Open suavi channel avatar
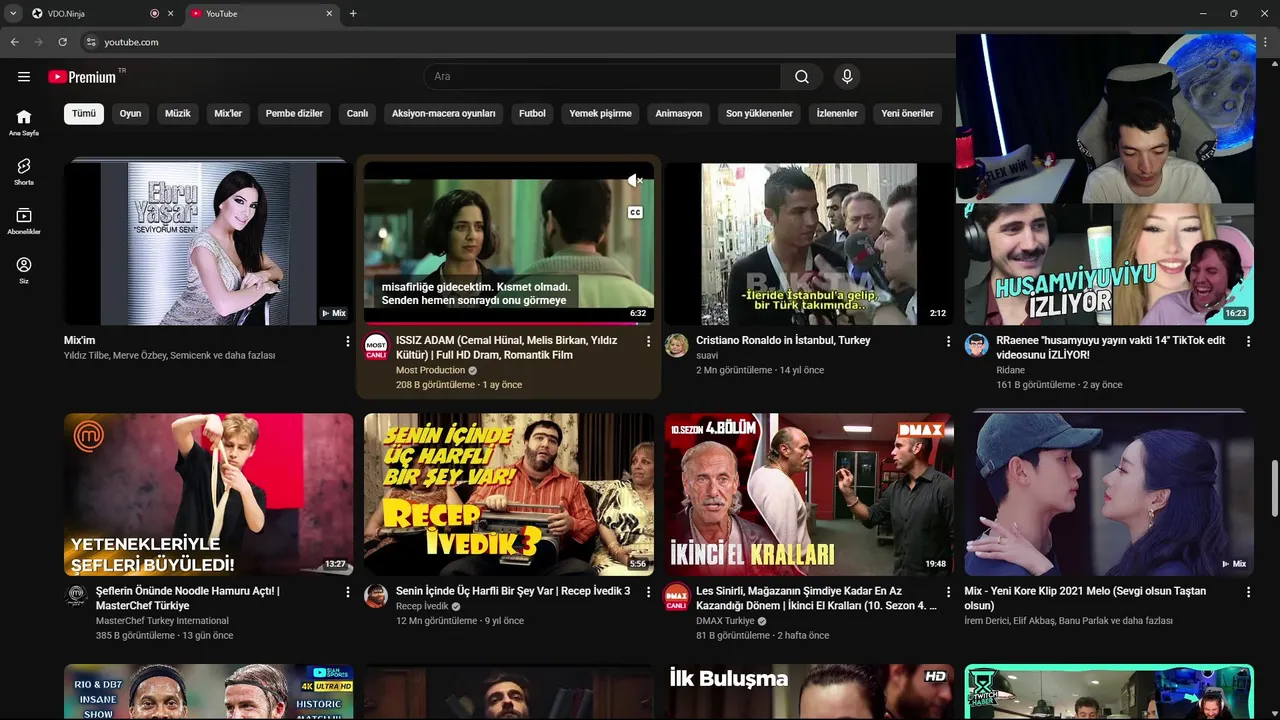The width and height of the screenshot is (1280, 720). [x=676, y=346]
